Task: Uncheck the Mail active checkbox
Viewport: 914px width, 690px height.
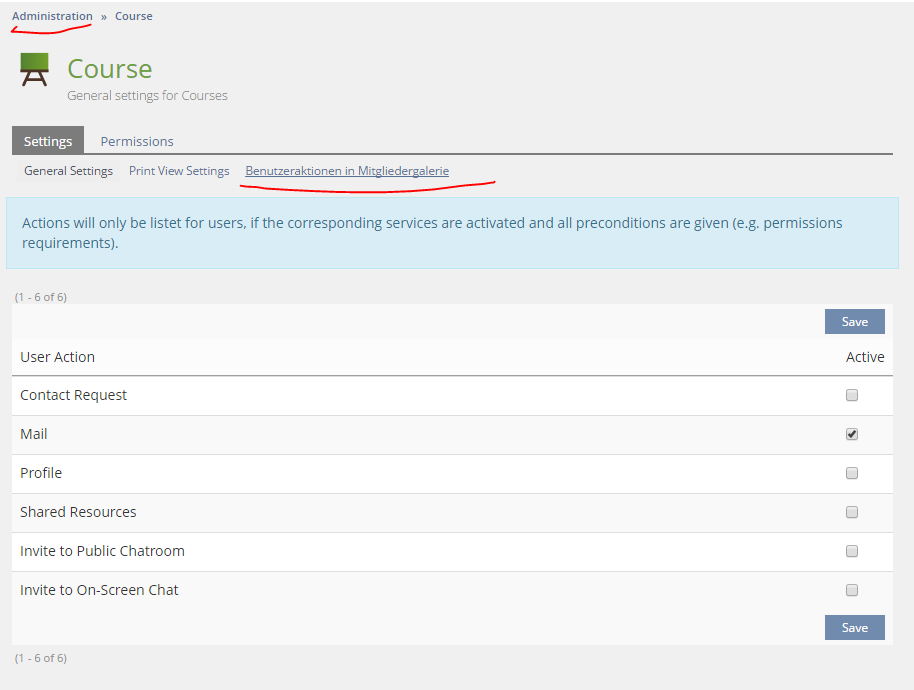Action: [852, 434]
